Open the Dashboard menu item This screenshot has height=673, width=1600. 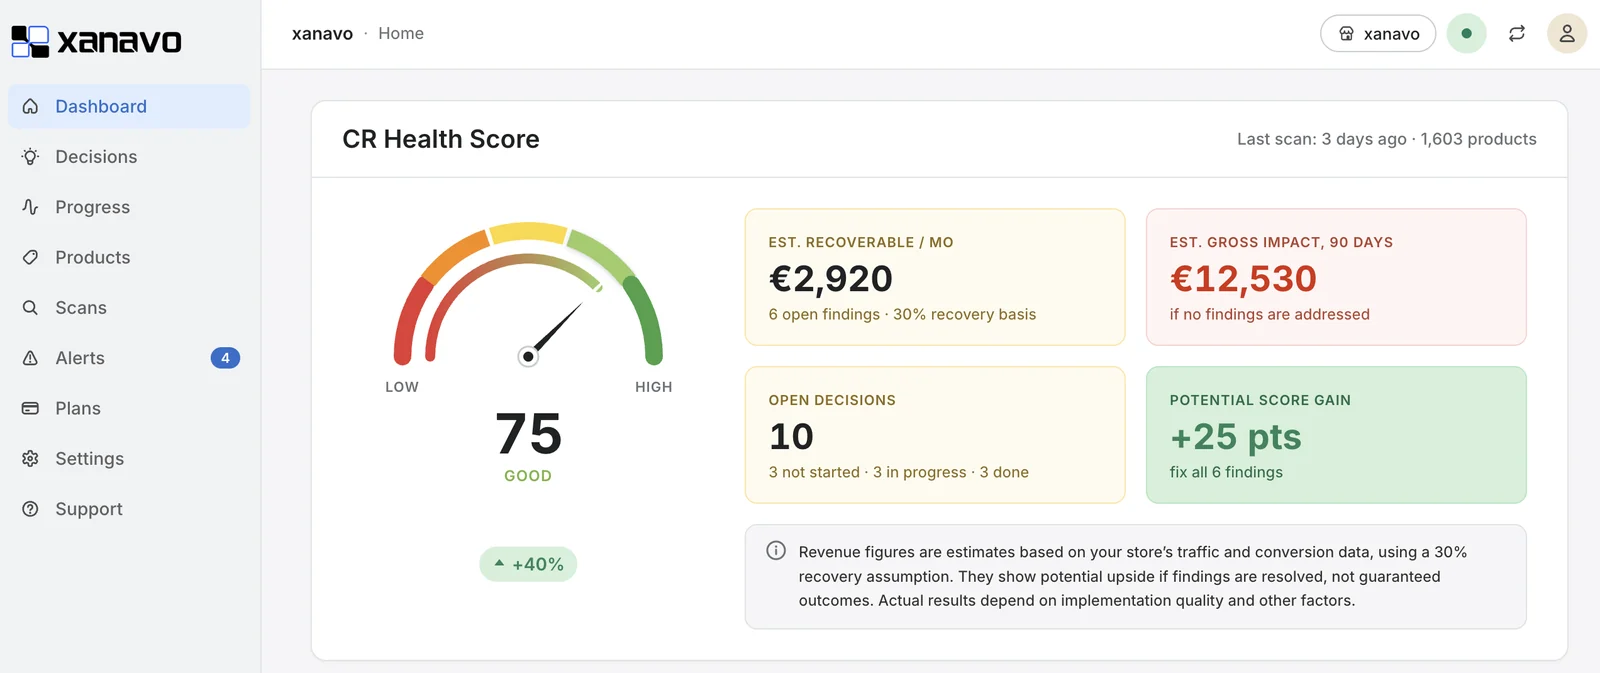pos(129,106)
